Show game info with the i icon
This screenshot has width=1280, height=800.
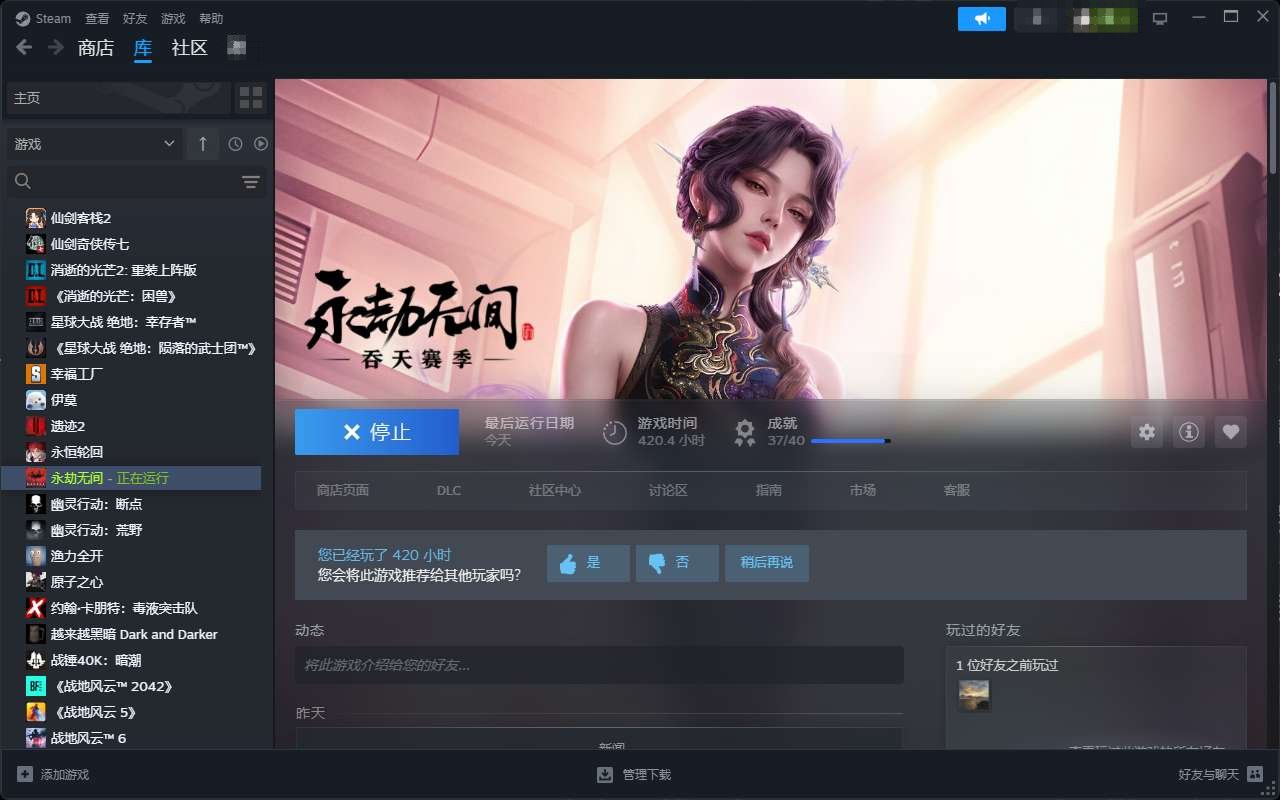point(1189,432)
